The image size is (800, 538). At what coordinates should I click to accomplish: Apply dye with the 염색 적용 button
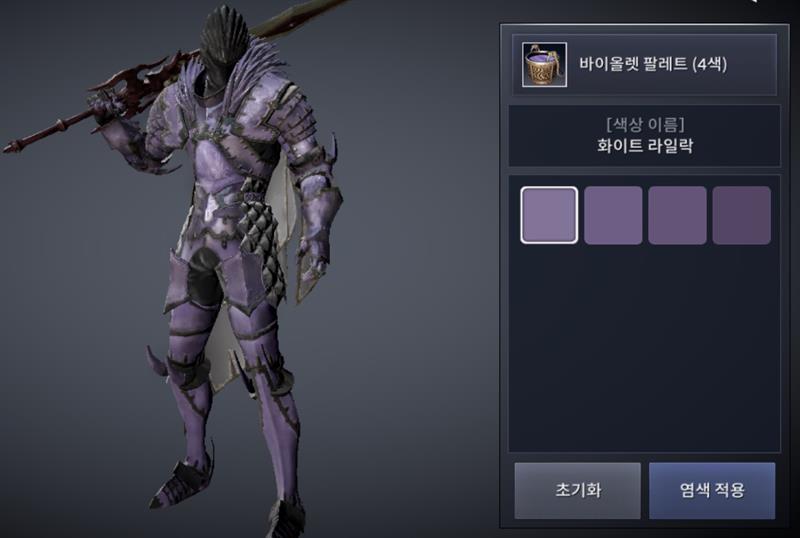coord(712,491)
